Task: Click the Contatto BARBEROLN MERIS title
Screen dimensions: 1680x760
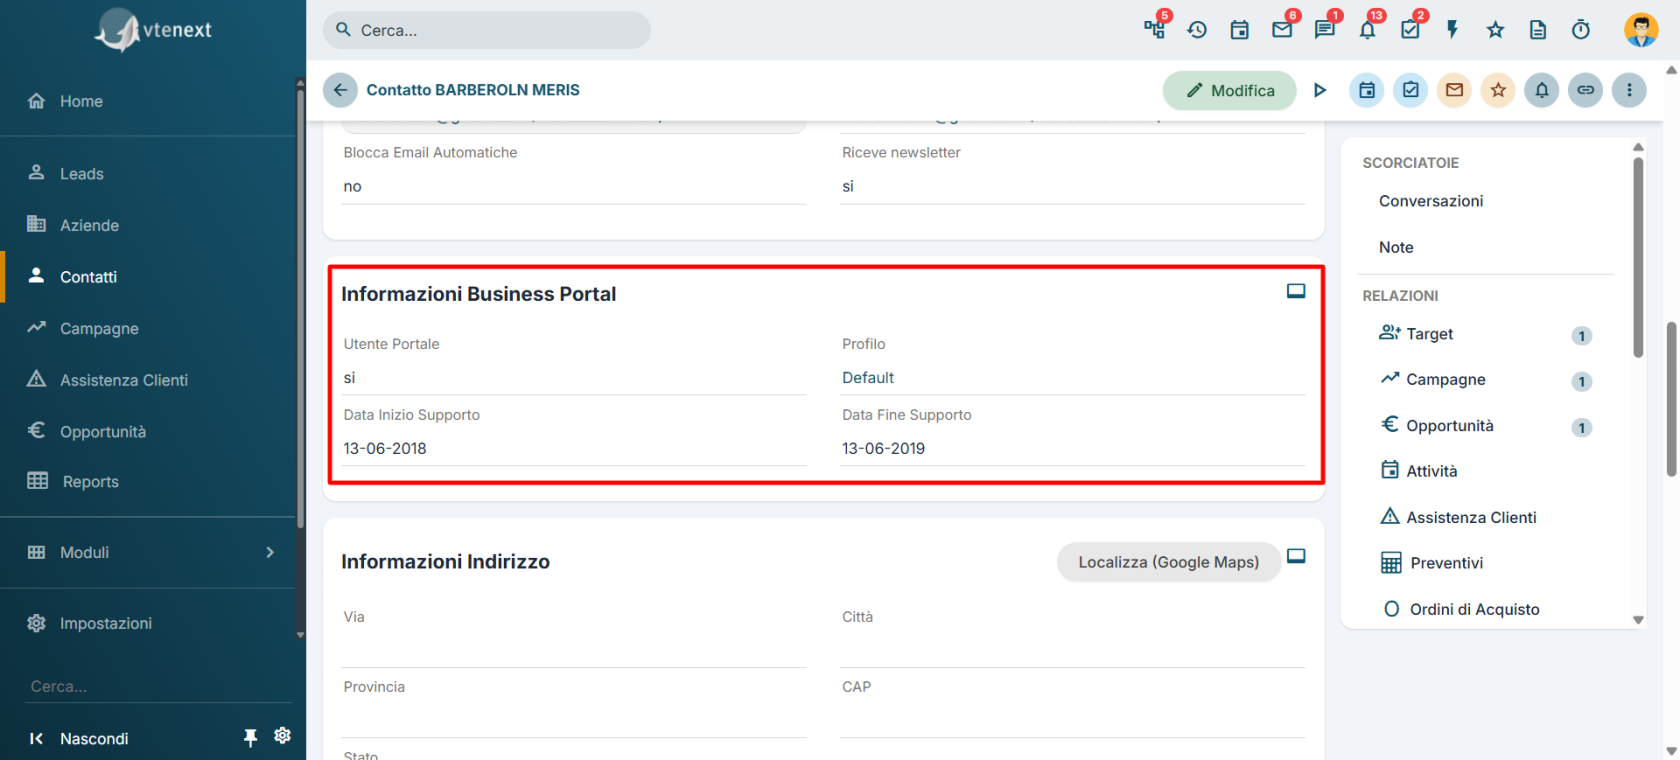Action: click(473, 90)
